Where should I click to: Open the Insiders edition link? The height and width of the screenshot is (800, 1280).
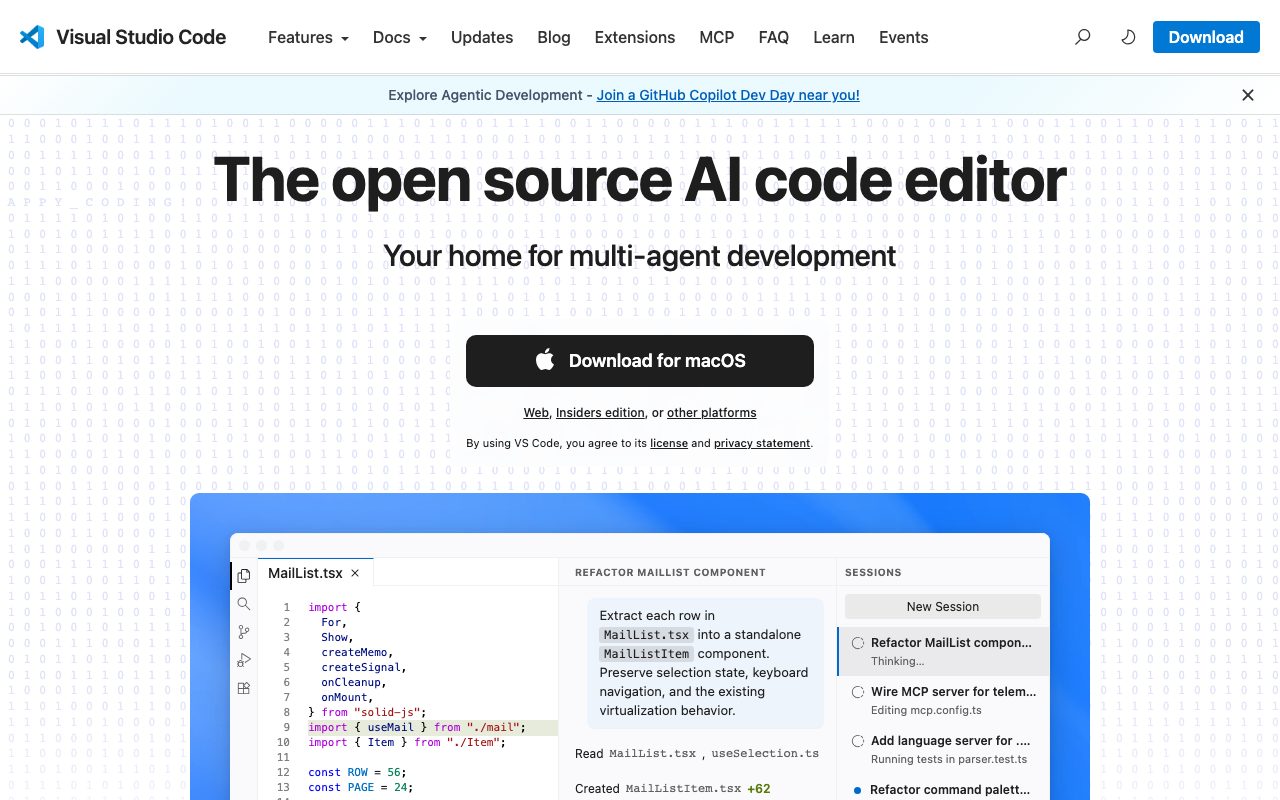600,413
